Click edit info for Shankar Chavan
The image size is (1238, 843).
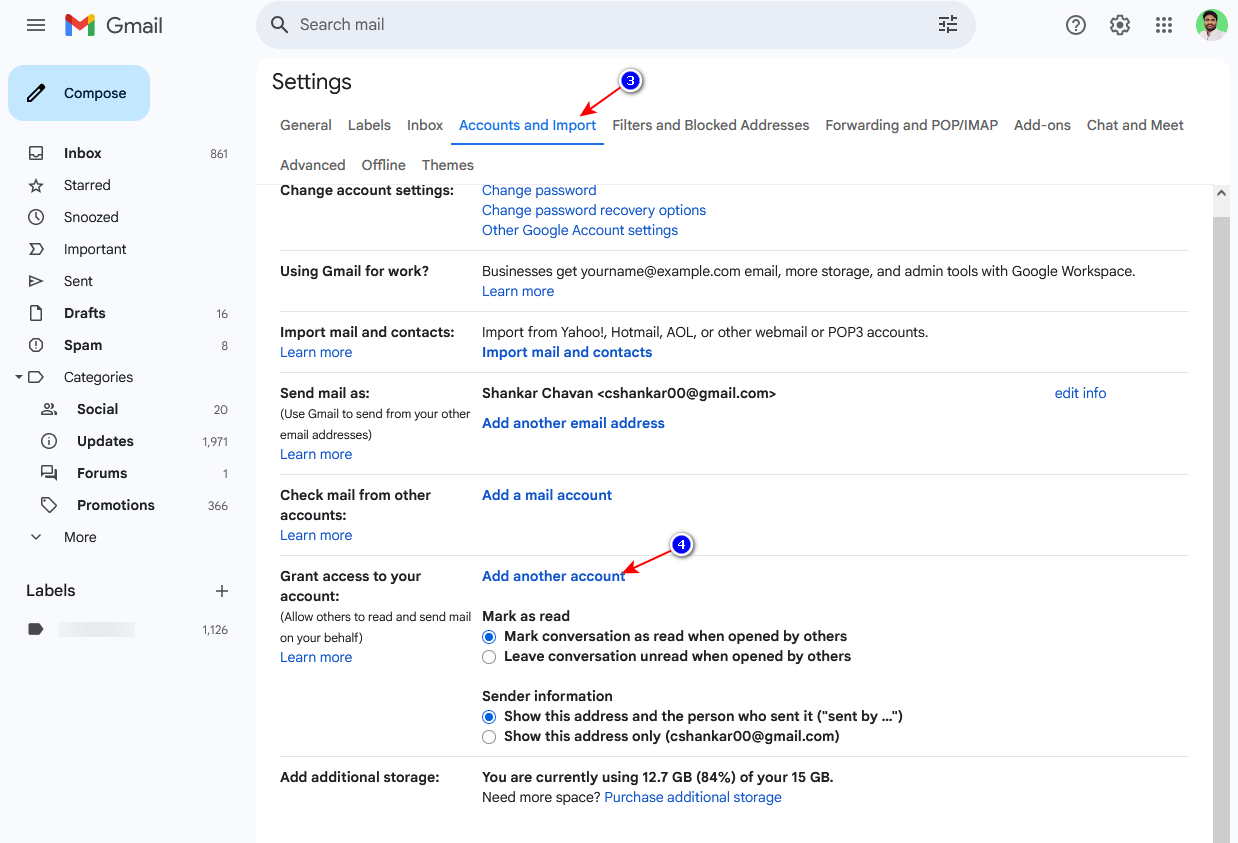point(1081,393)
